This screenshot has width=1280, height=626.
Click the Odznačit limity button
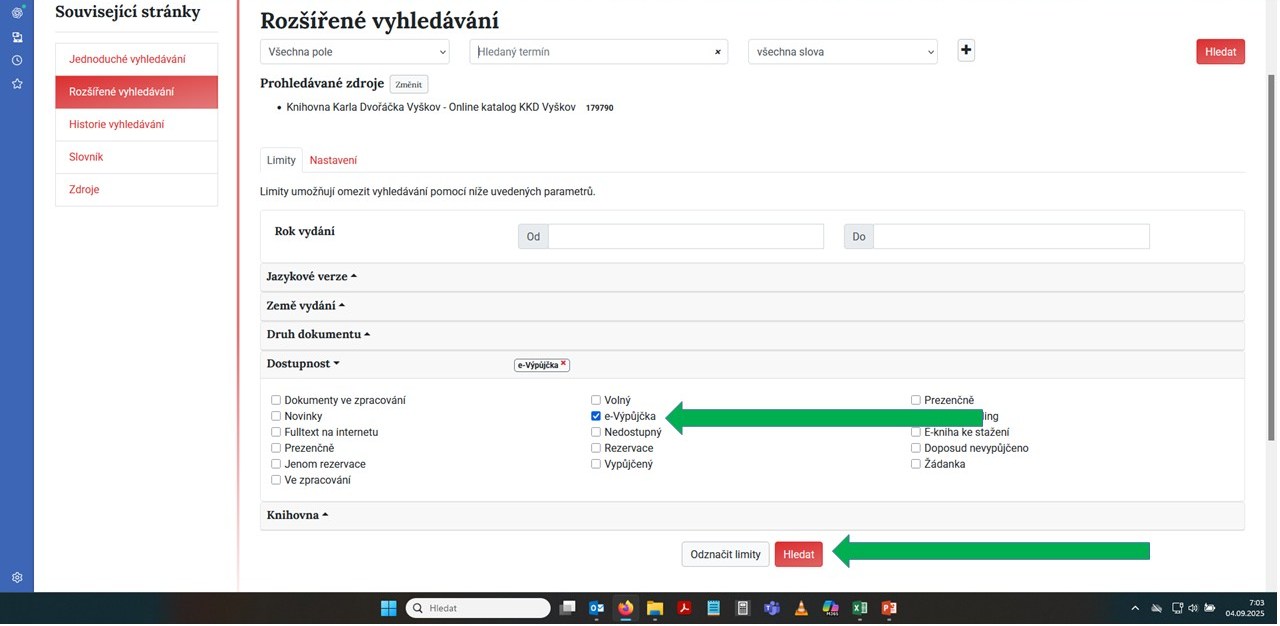coord(725,554)
